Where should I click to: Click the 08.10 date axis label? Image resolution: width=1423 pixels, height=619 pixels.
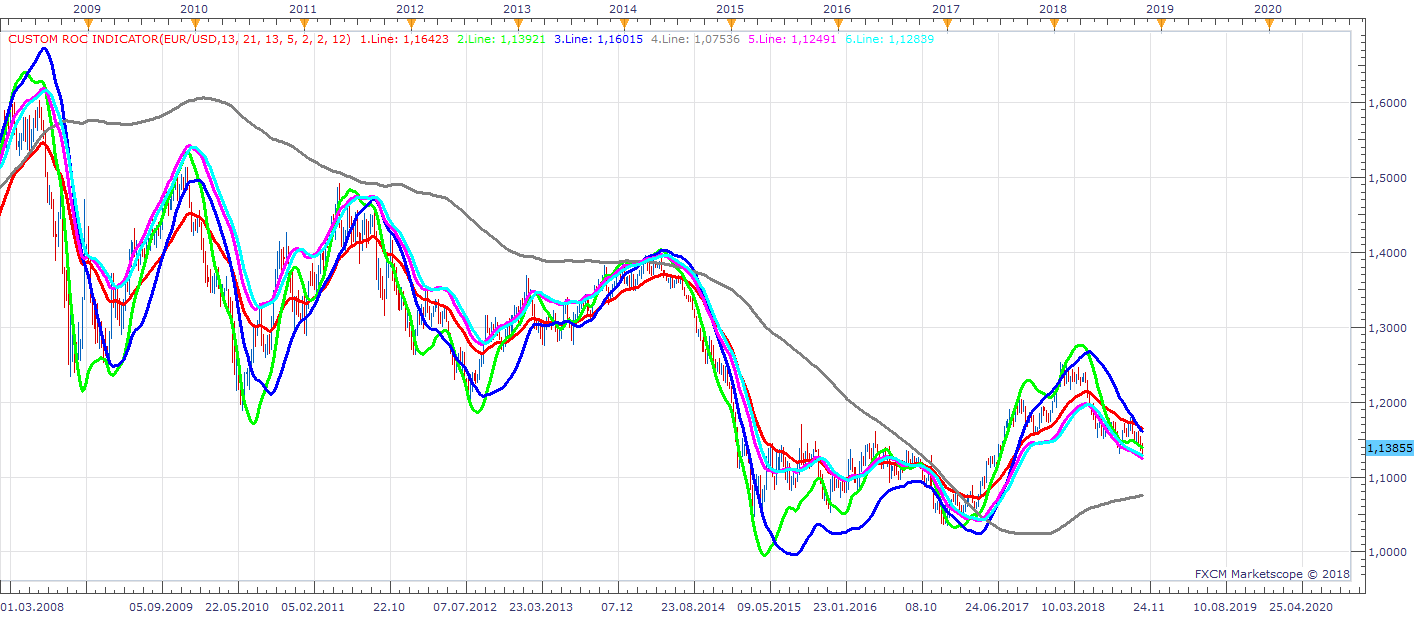pos(920,606)
